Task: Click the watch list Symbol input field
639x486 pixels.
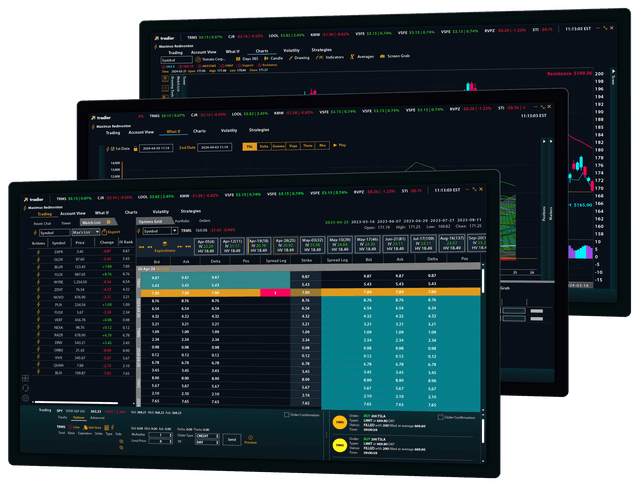Action: click(x=55, y=233)
